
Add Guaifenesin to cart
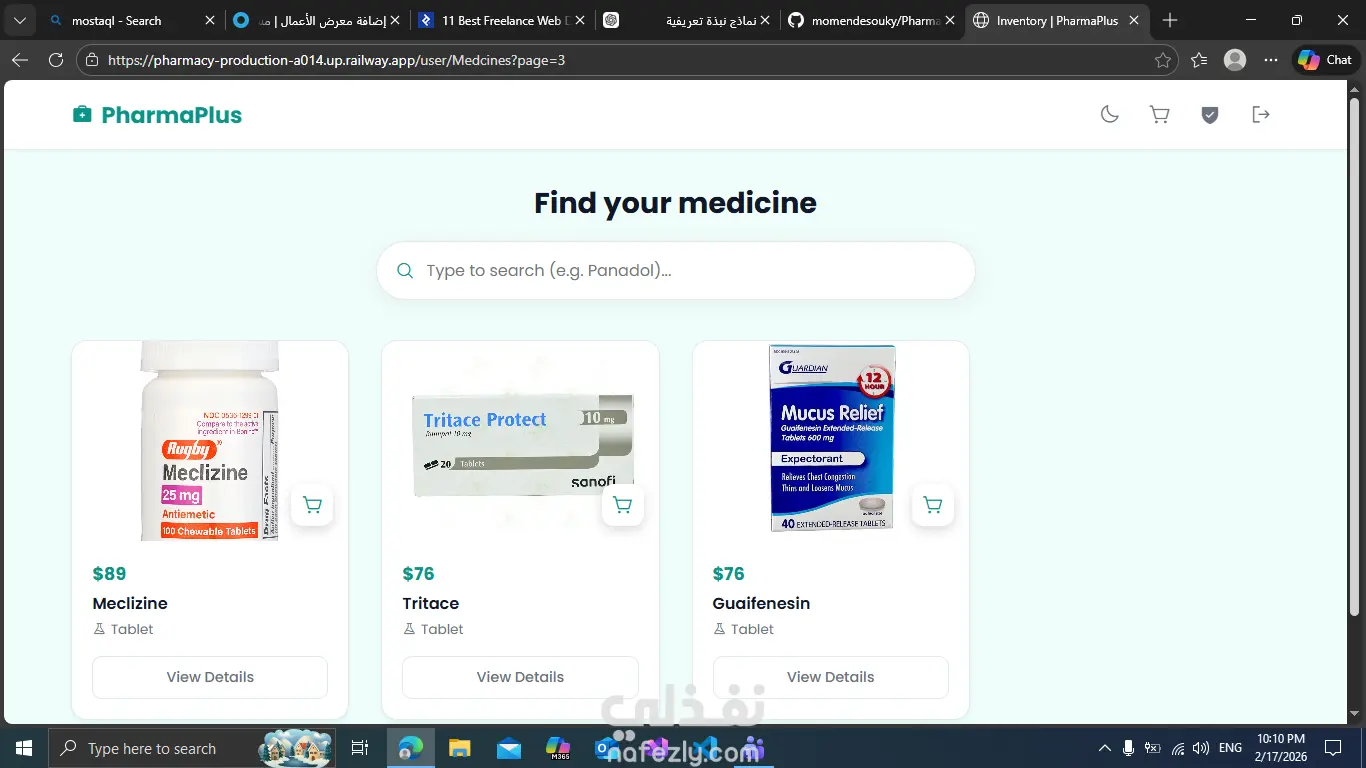coord(933,505)
